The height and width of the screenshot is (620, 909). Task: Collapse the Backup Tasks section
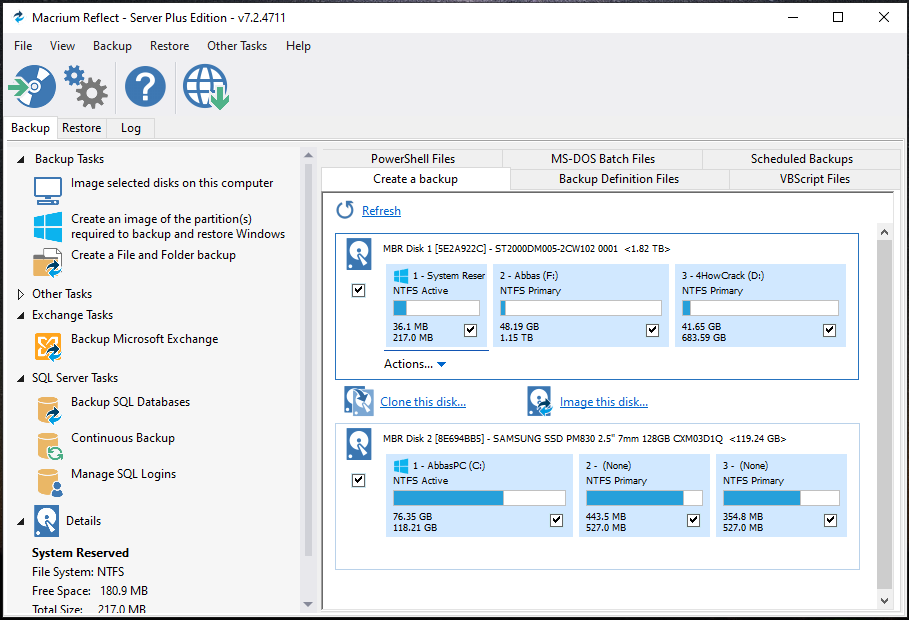(21, 159)
